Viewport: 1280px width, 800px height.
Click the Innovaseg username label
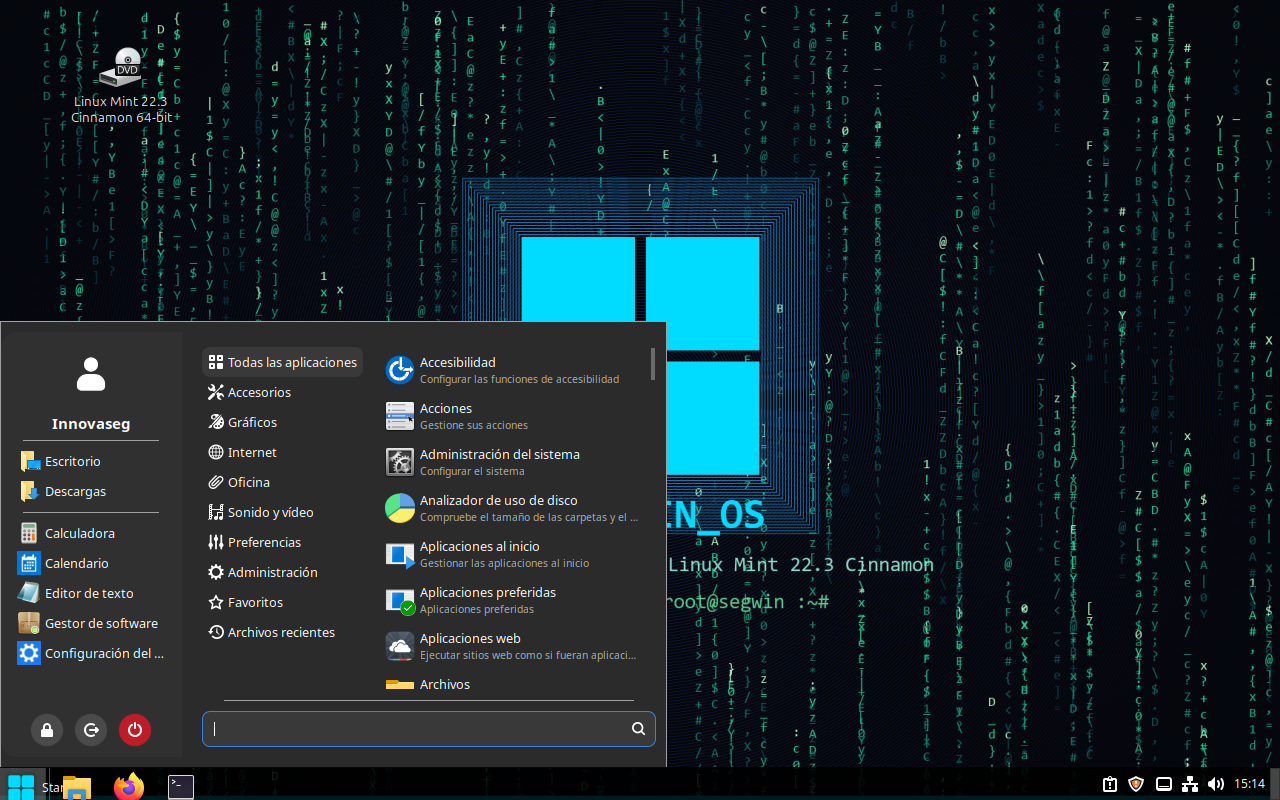point(91,424)
